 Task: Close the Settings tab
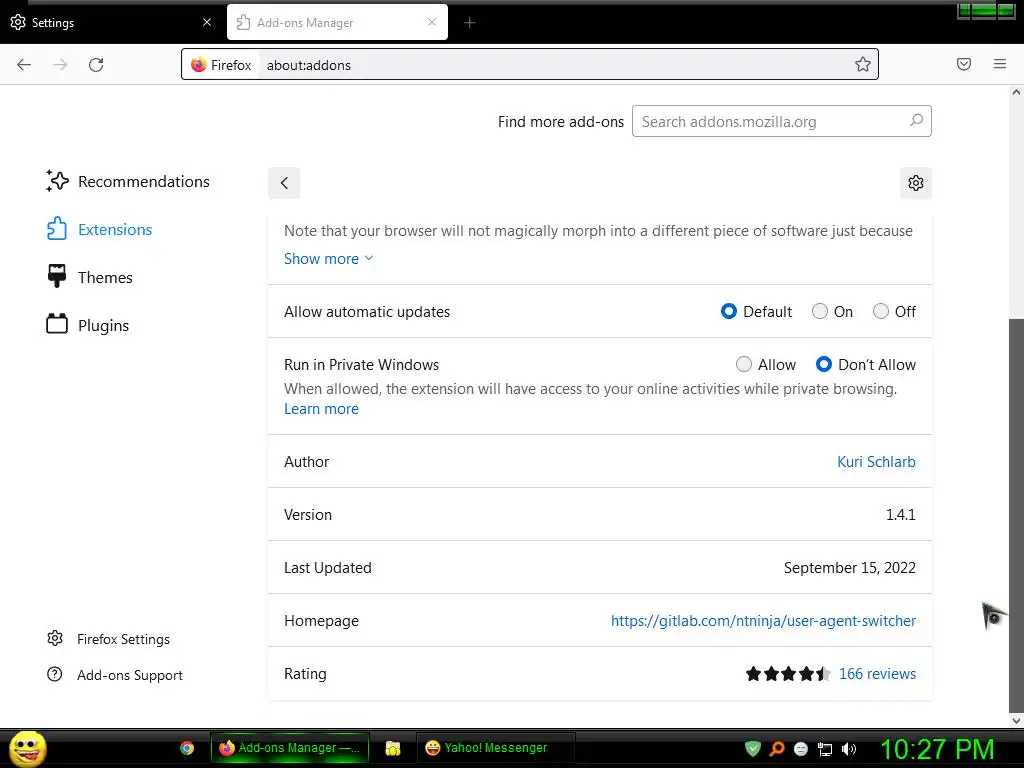click(x=207, y=22)
